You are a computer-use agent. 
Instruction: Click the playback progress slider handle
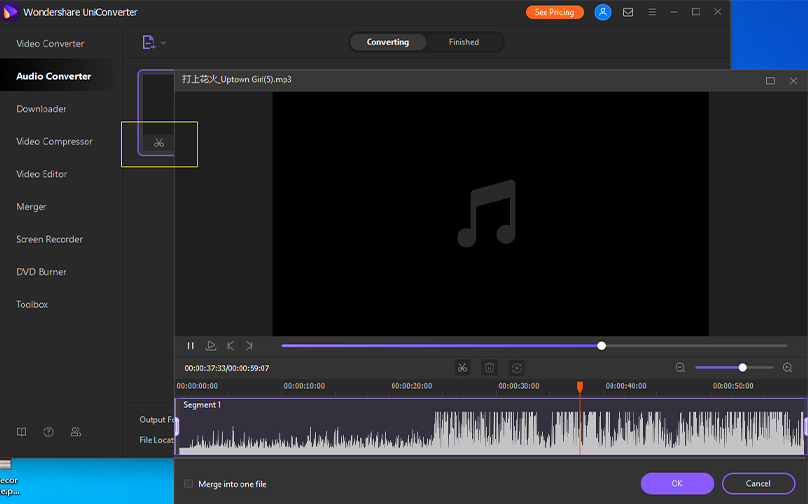tap(601, 346)
